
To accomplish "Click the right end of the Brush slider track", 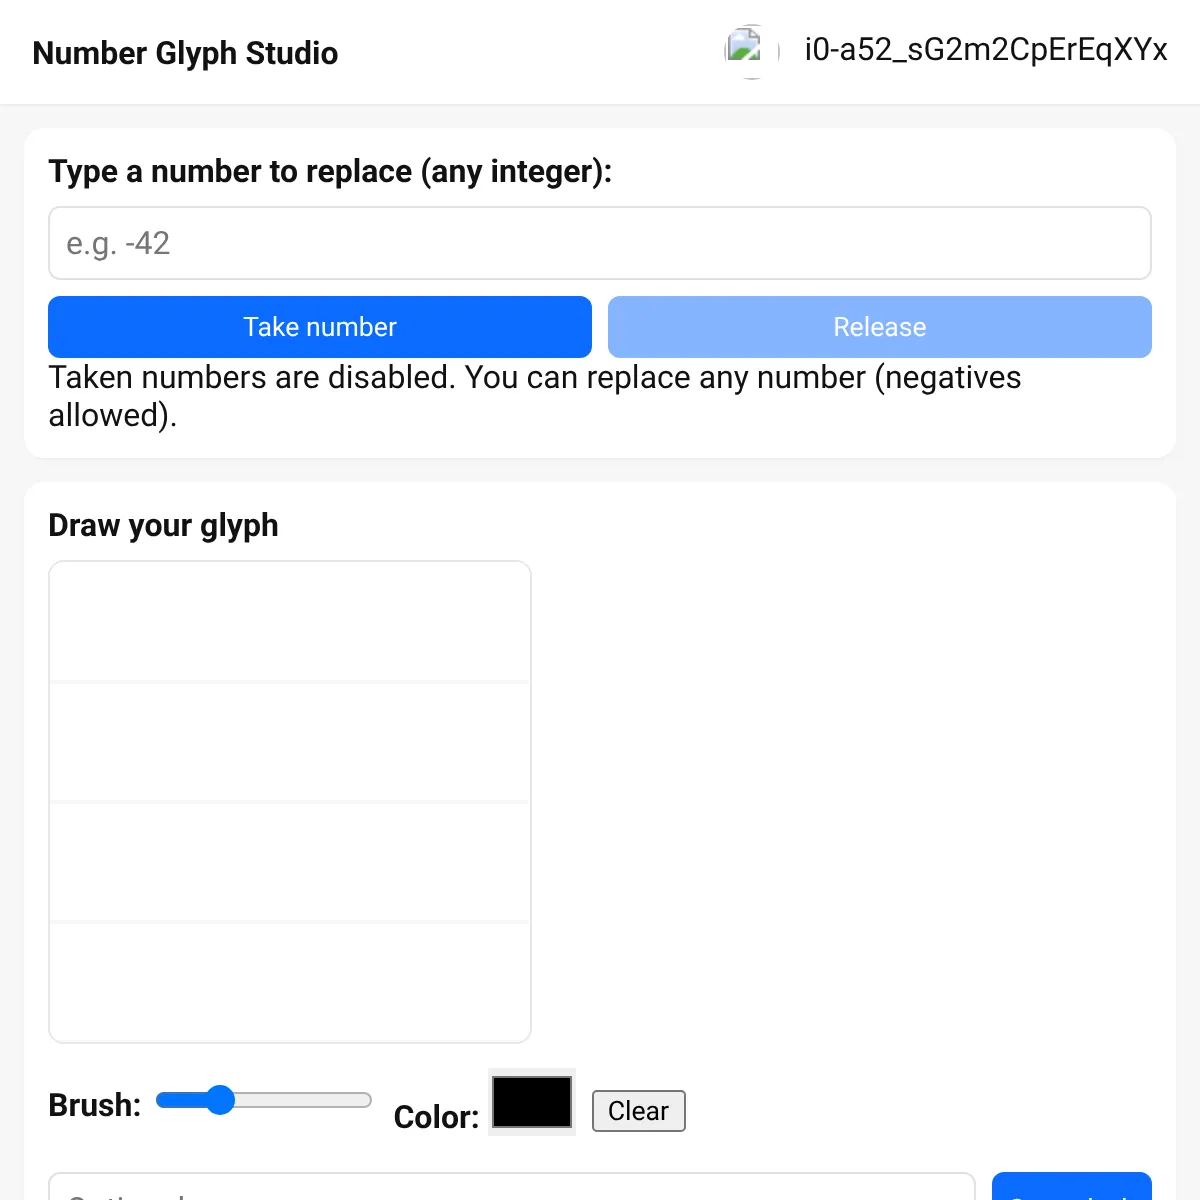I will 365,1100.
